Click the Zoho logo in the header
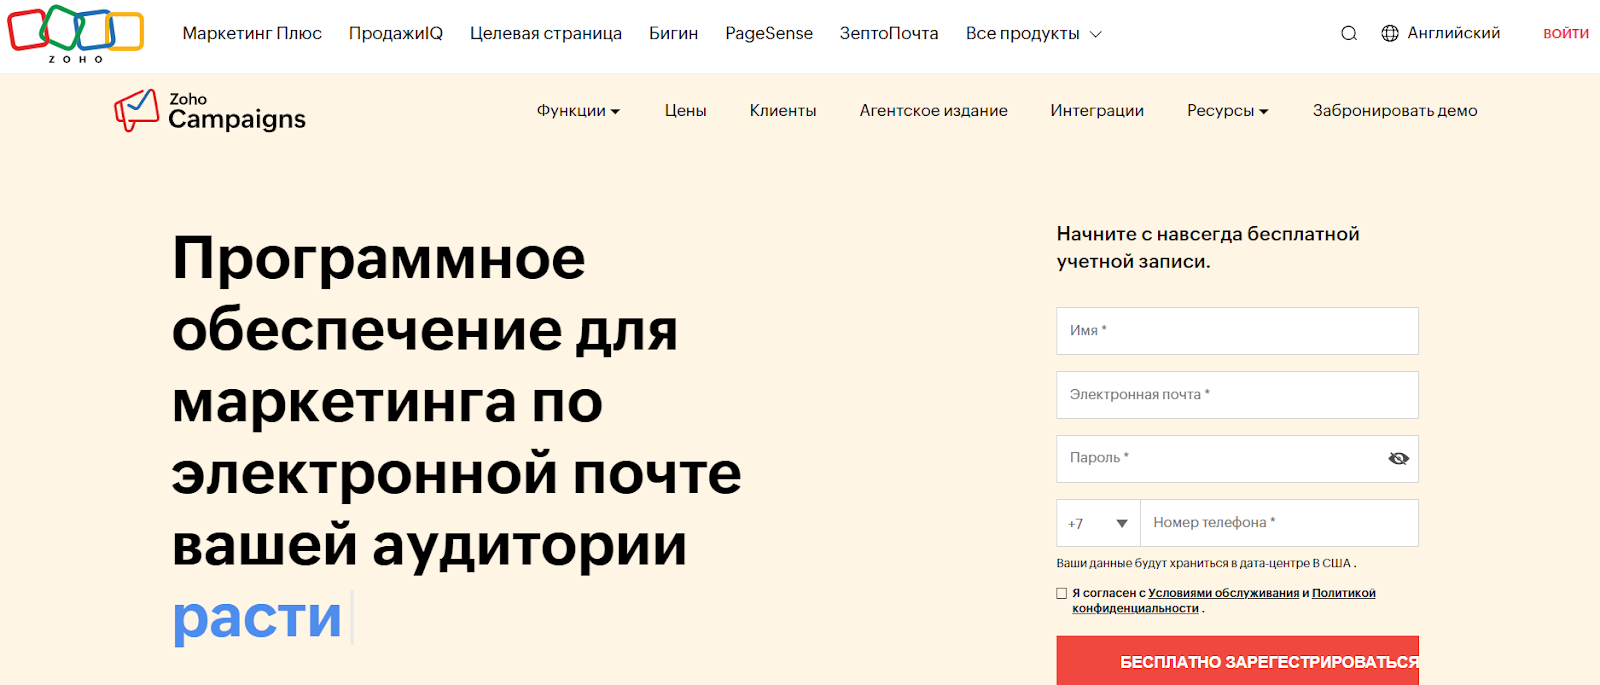The image size is (1600, 685). pos(76,33)
